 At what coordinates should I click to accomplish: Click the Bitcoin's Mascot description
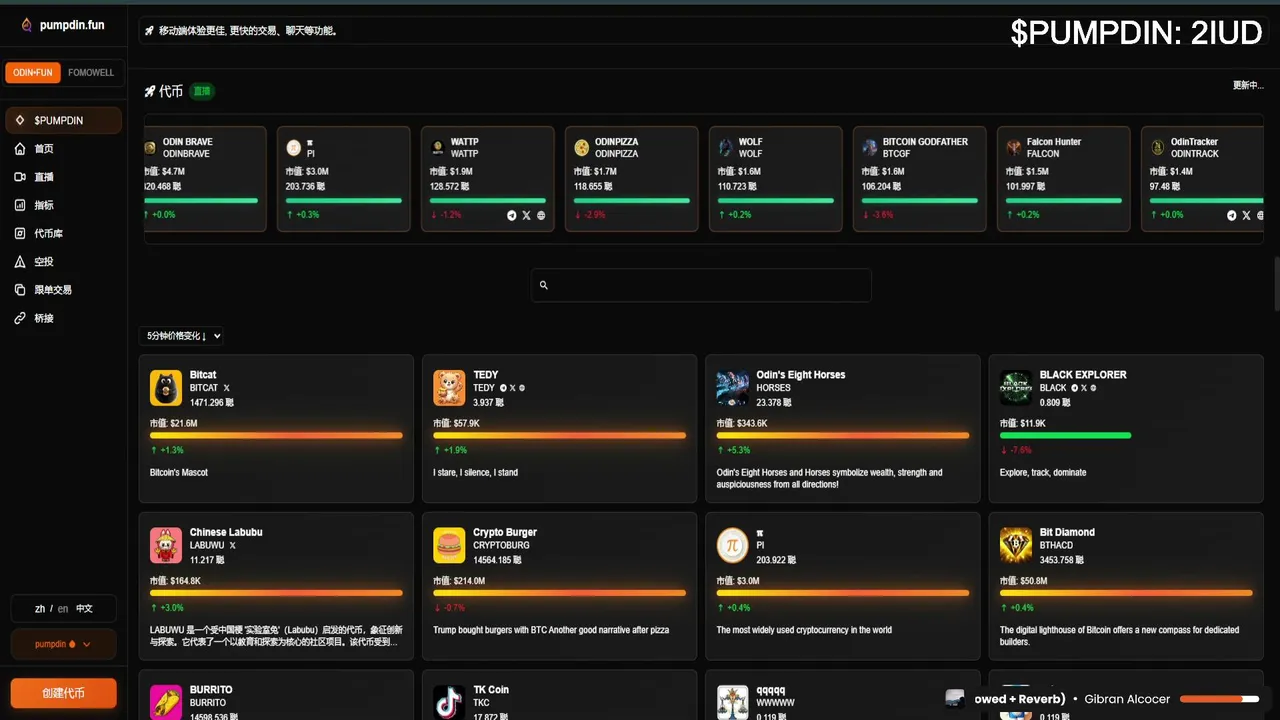179,472
